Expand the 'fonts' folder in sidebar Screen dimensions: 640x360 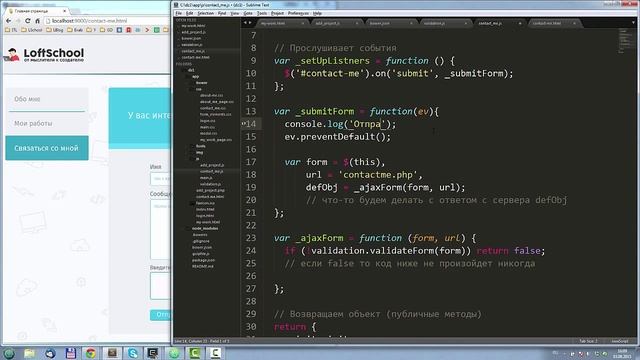[200, 146]
